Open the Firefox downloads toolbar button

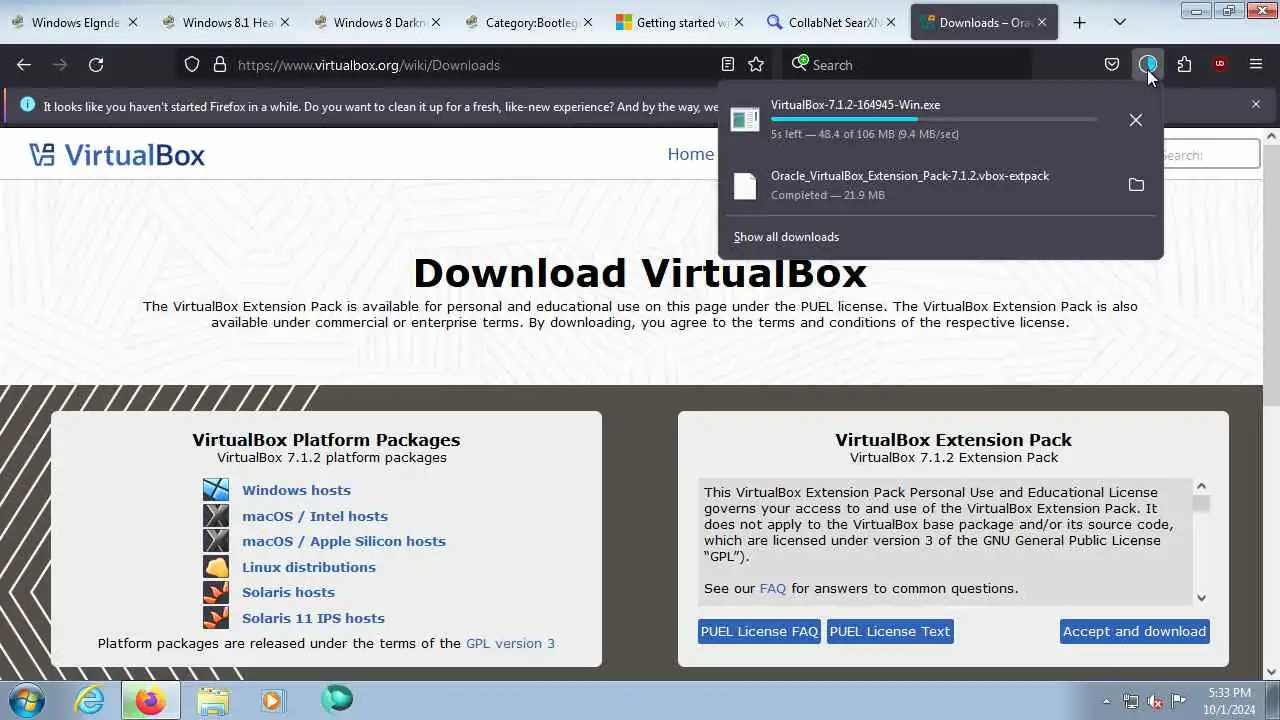[1148, 65]
